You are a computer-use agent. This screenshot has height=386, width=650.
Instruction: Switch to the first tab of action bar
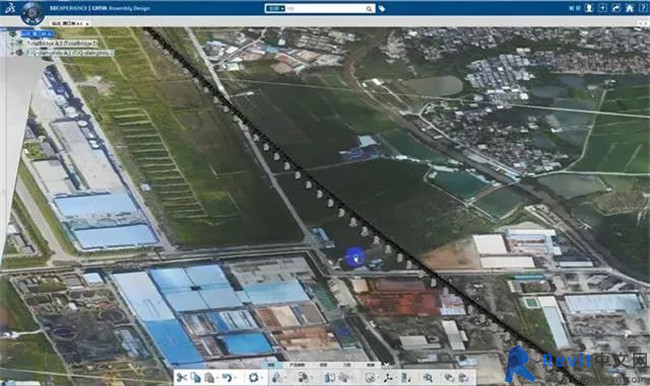click(271, 365)
